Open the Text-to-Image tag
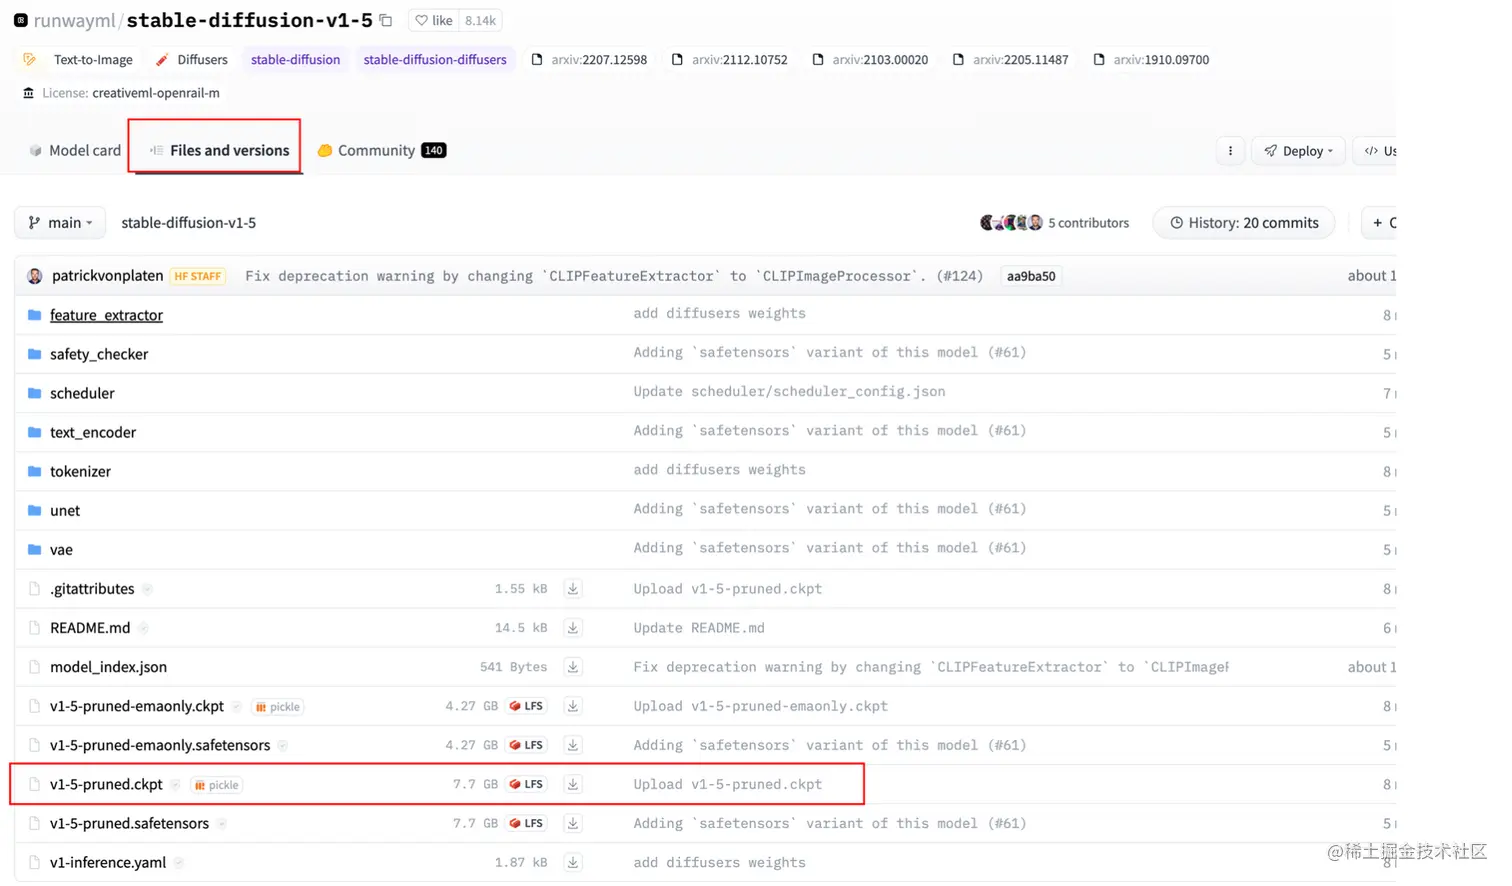 tap(79, 60)
